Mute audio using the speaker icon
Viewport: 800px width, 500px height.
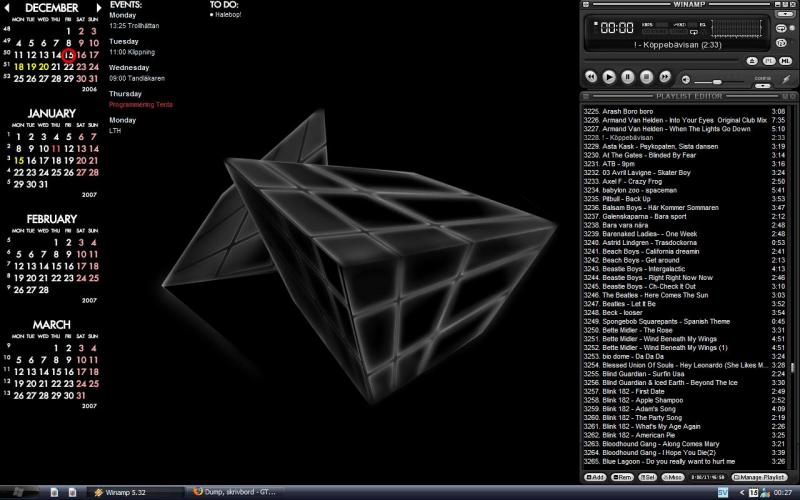click(x=686, y=80)
